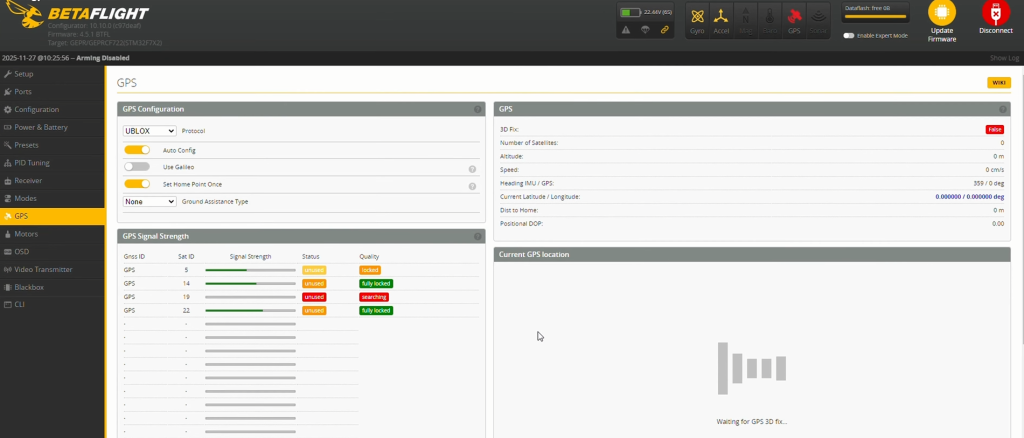This screenshot has width=1024, height=438.
Task: Open the UBLOX protocol dropdown
Action: point(150,131)
